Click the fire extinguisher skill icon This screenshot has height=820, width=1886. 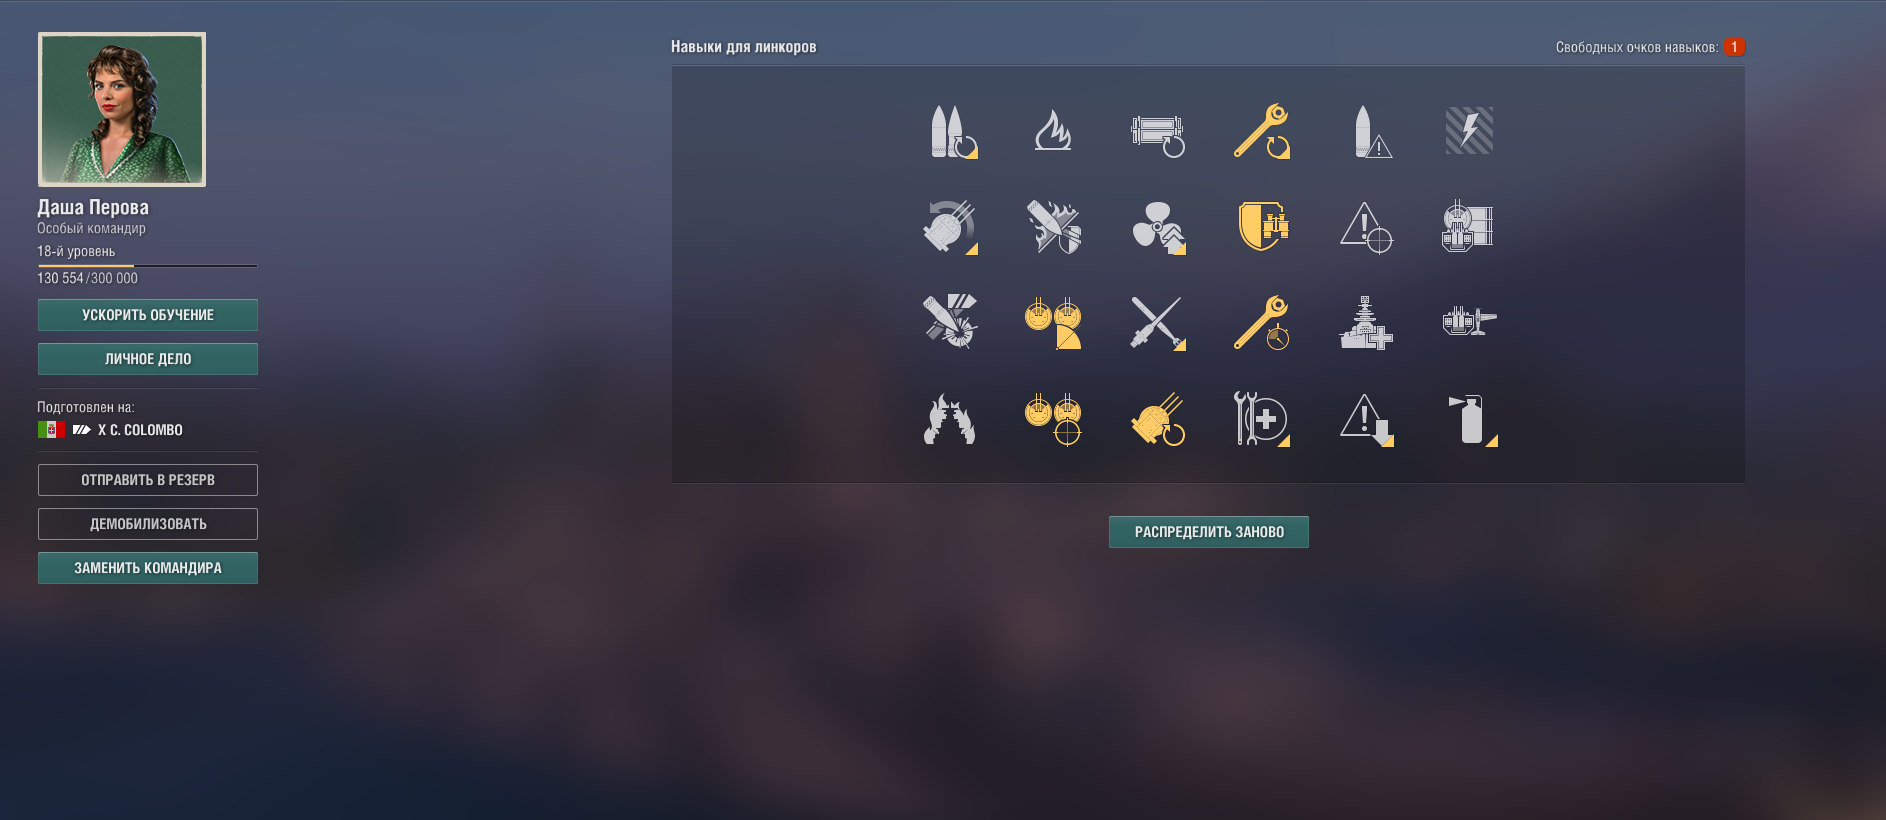click(x=1470, y=419)
